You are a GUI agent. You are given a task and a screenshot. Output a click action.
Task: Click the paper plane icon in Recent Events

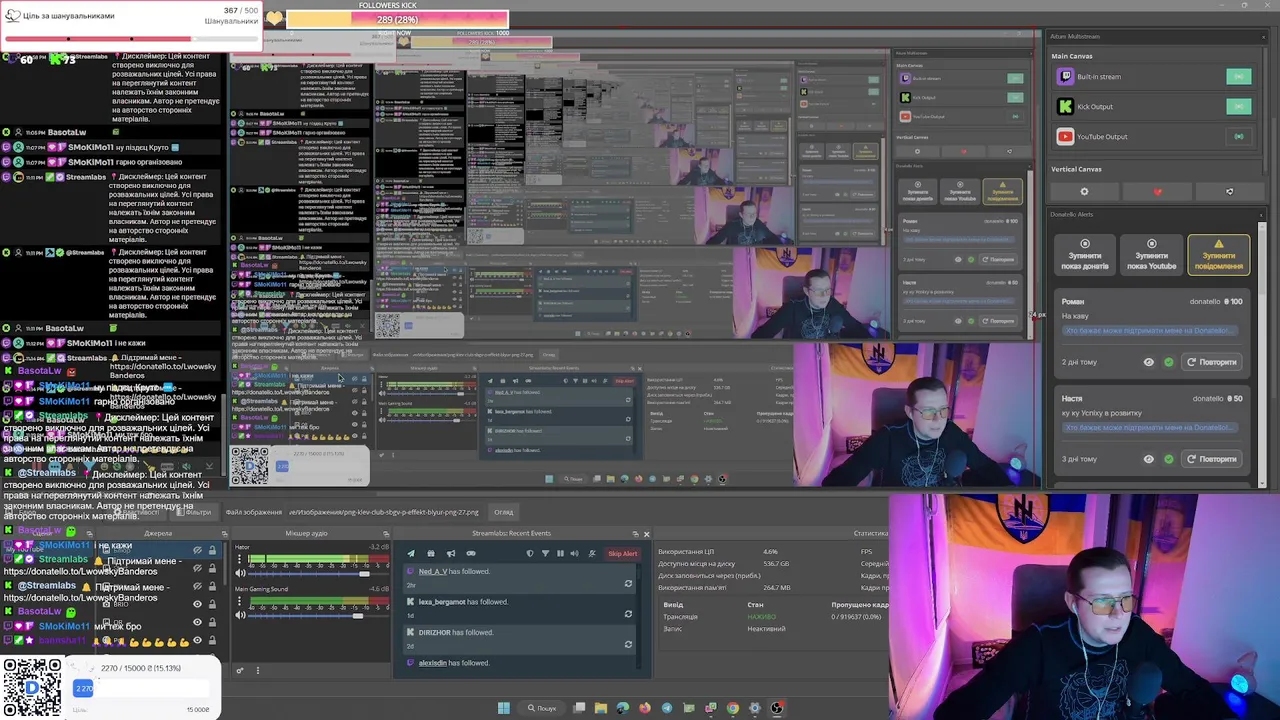(411, 553)
